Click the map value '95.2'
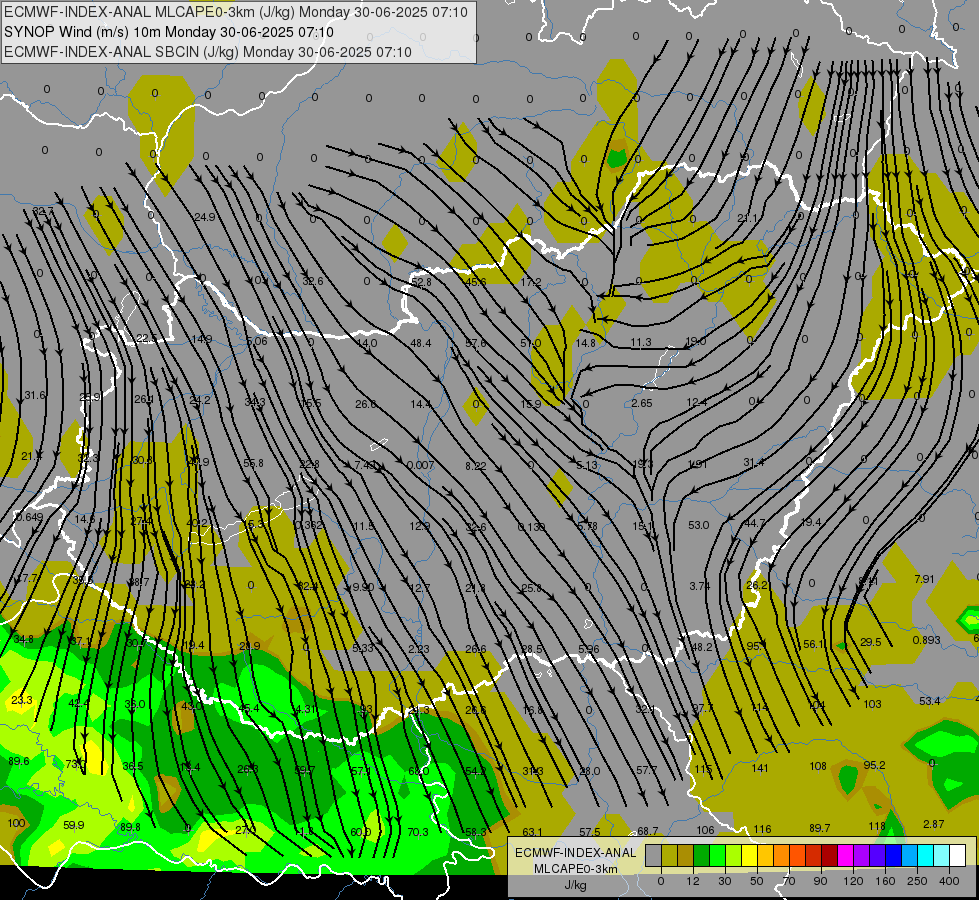The image size is (979, 900). [x=874, y=765]
